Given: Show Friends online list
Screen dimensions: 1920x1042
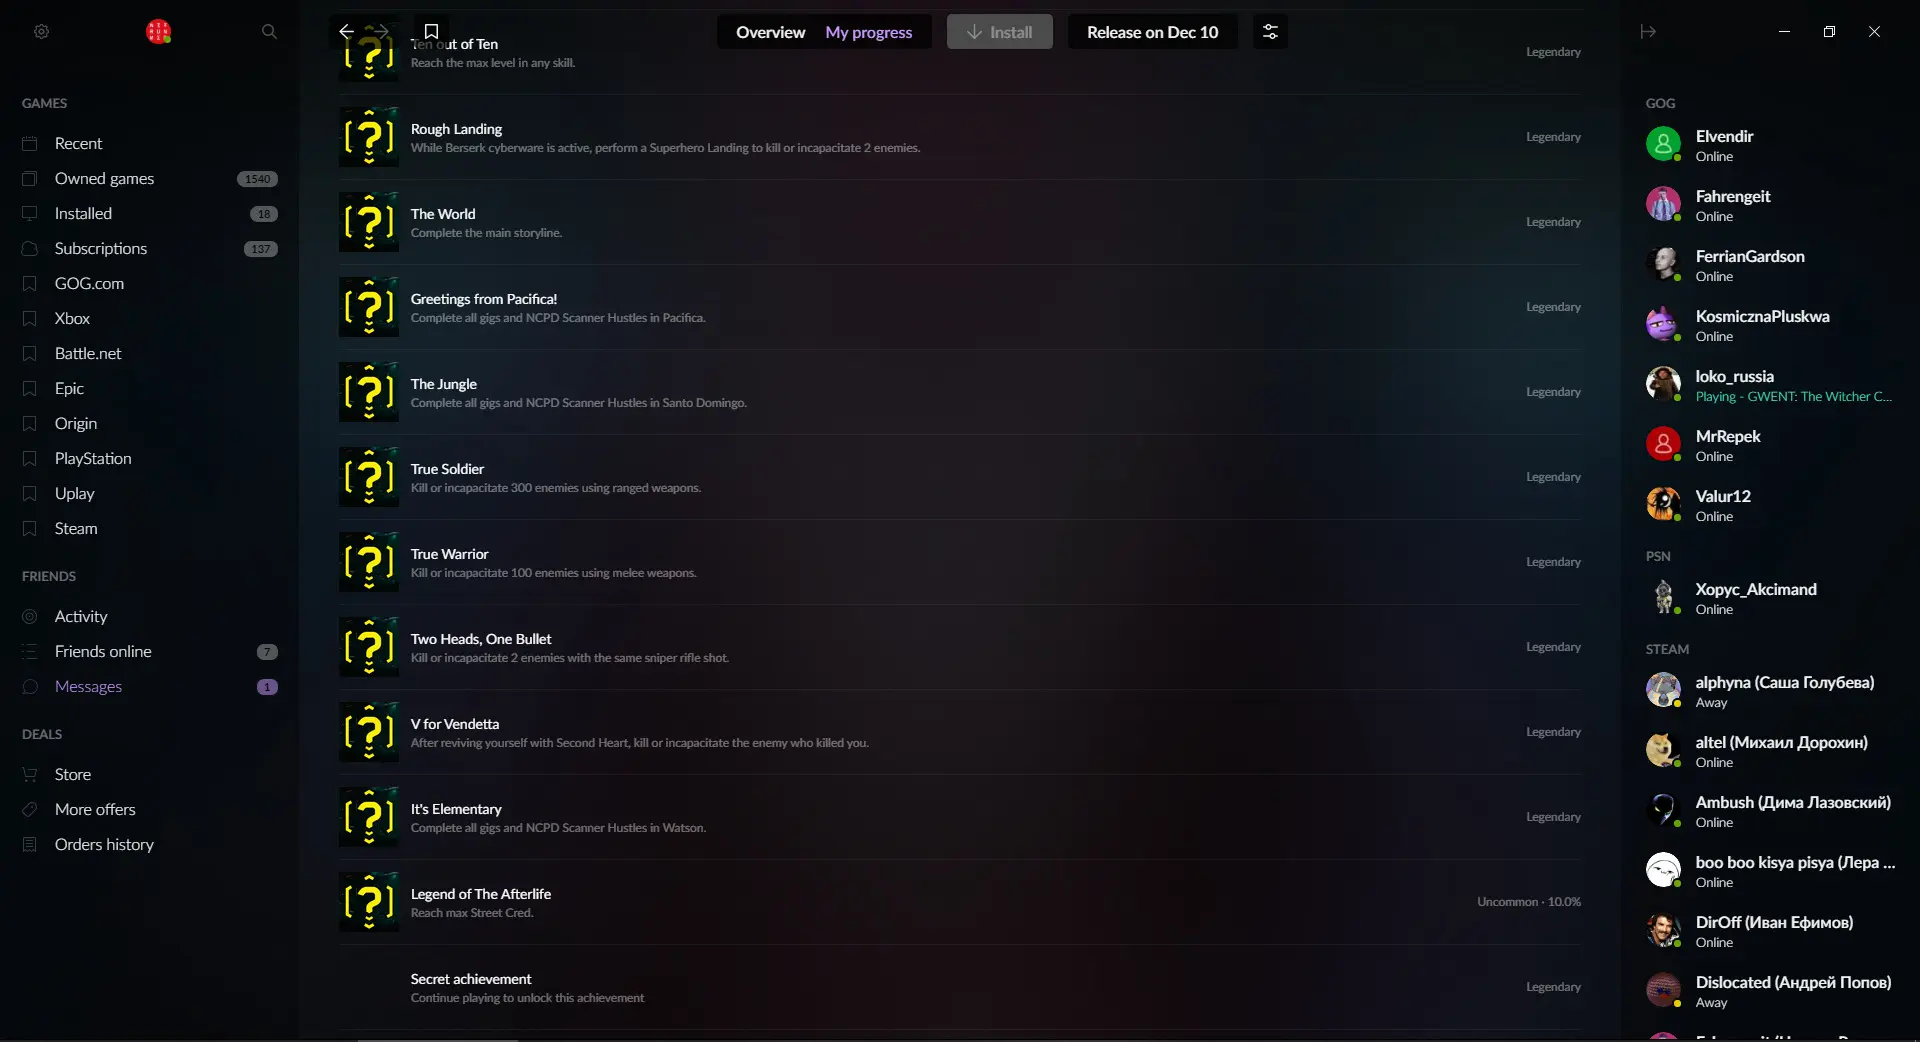Looking at the screenshot, I should (103, 651).
